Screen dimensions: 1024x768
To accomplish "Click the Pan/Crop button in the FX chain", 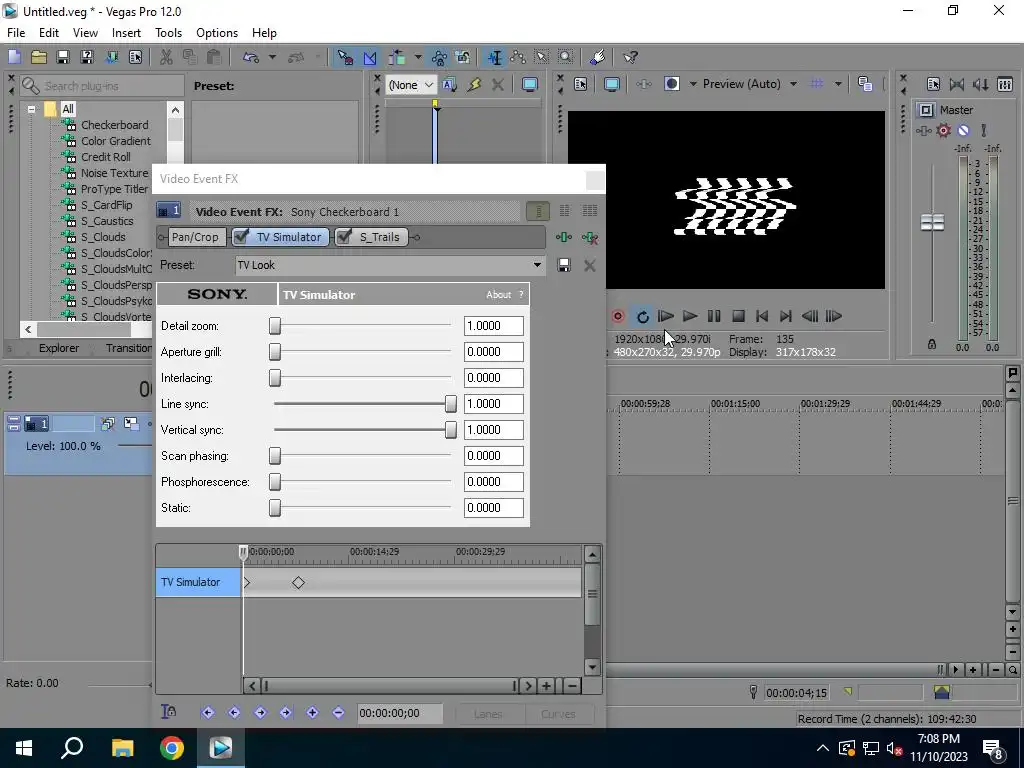I will pos(195,237).
